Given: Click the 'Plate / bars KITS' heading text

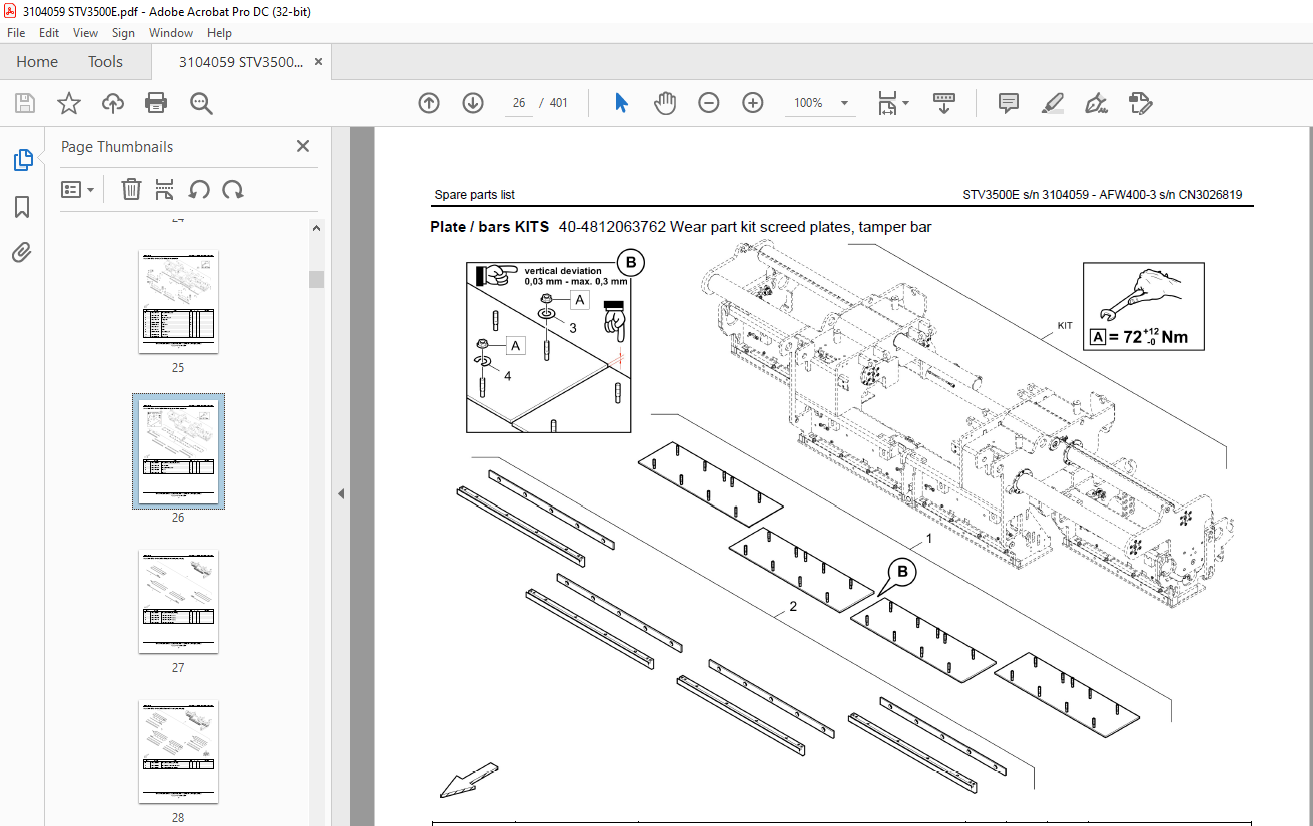Looking at the screenshot, I should (489, 227).
